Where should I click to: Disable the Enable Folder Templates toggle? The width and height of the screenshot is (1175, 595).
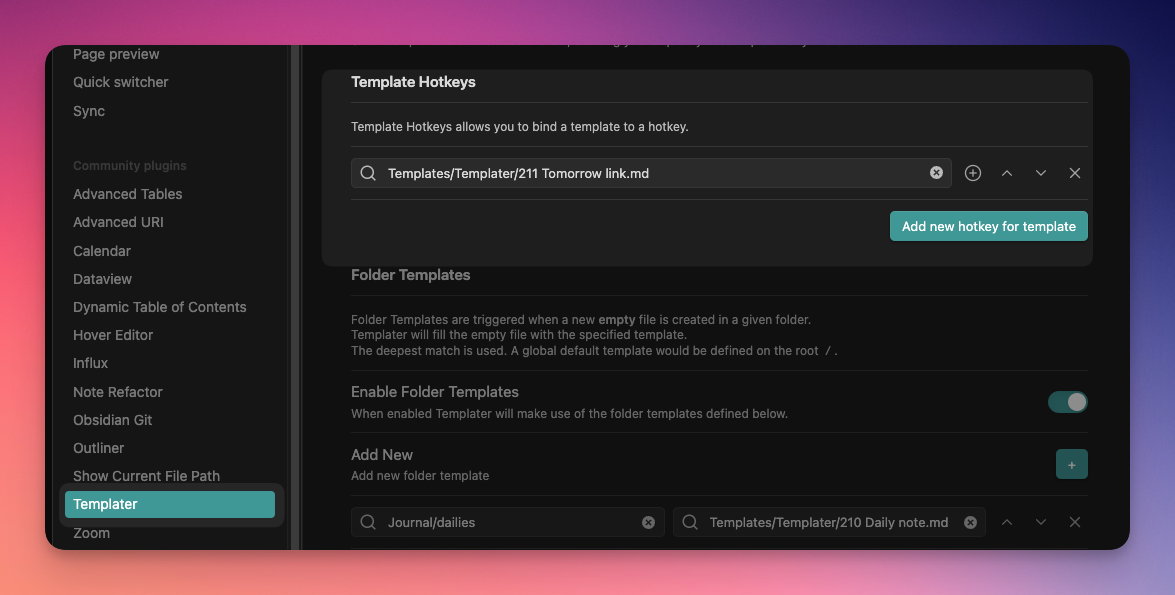coord(1067,402)
